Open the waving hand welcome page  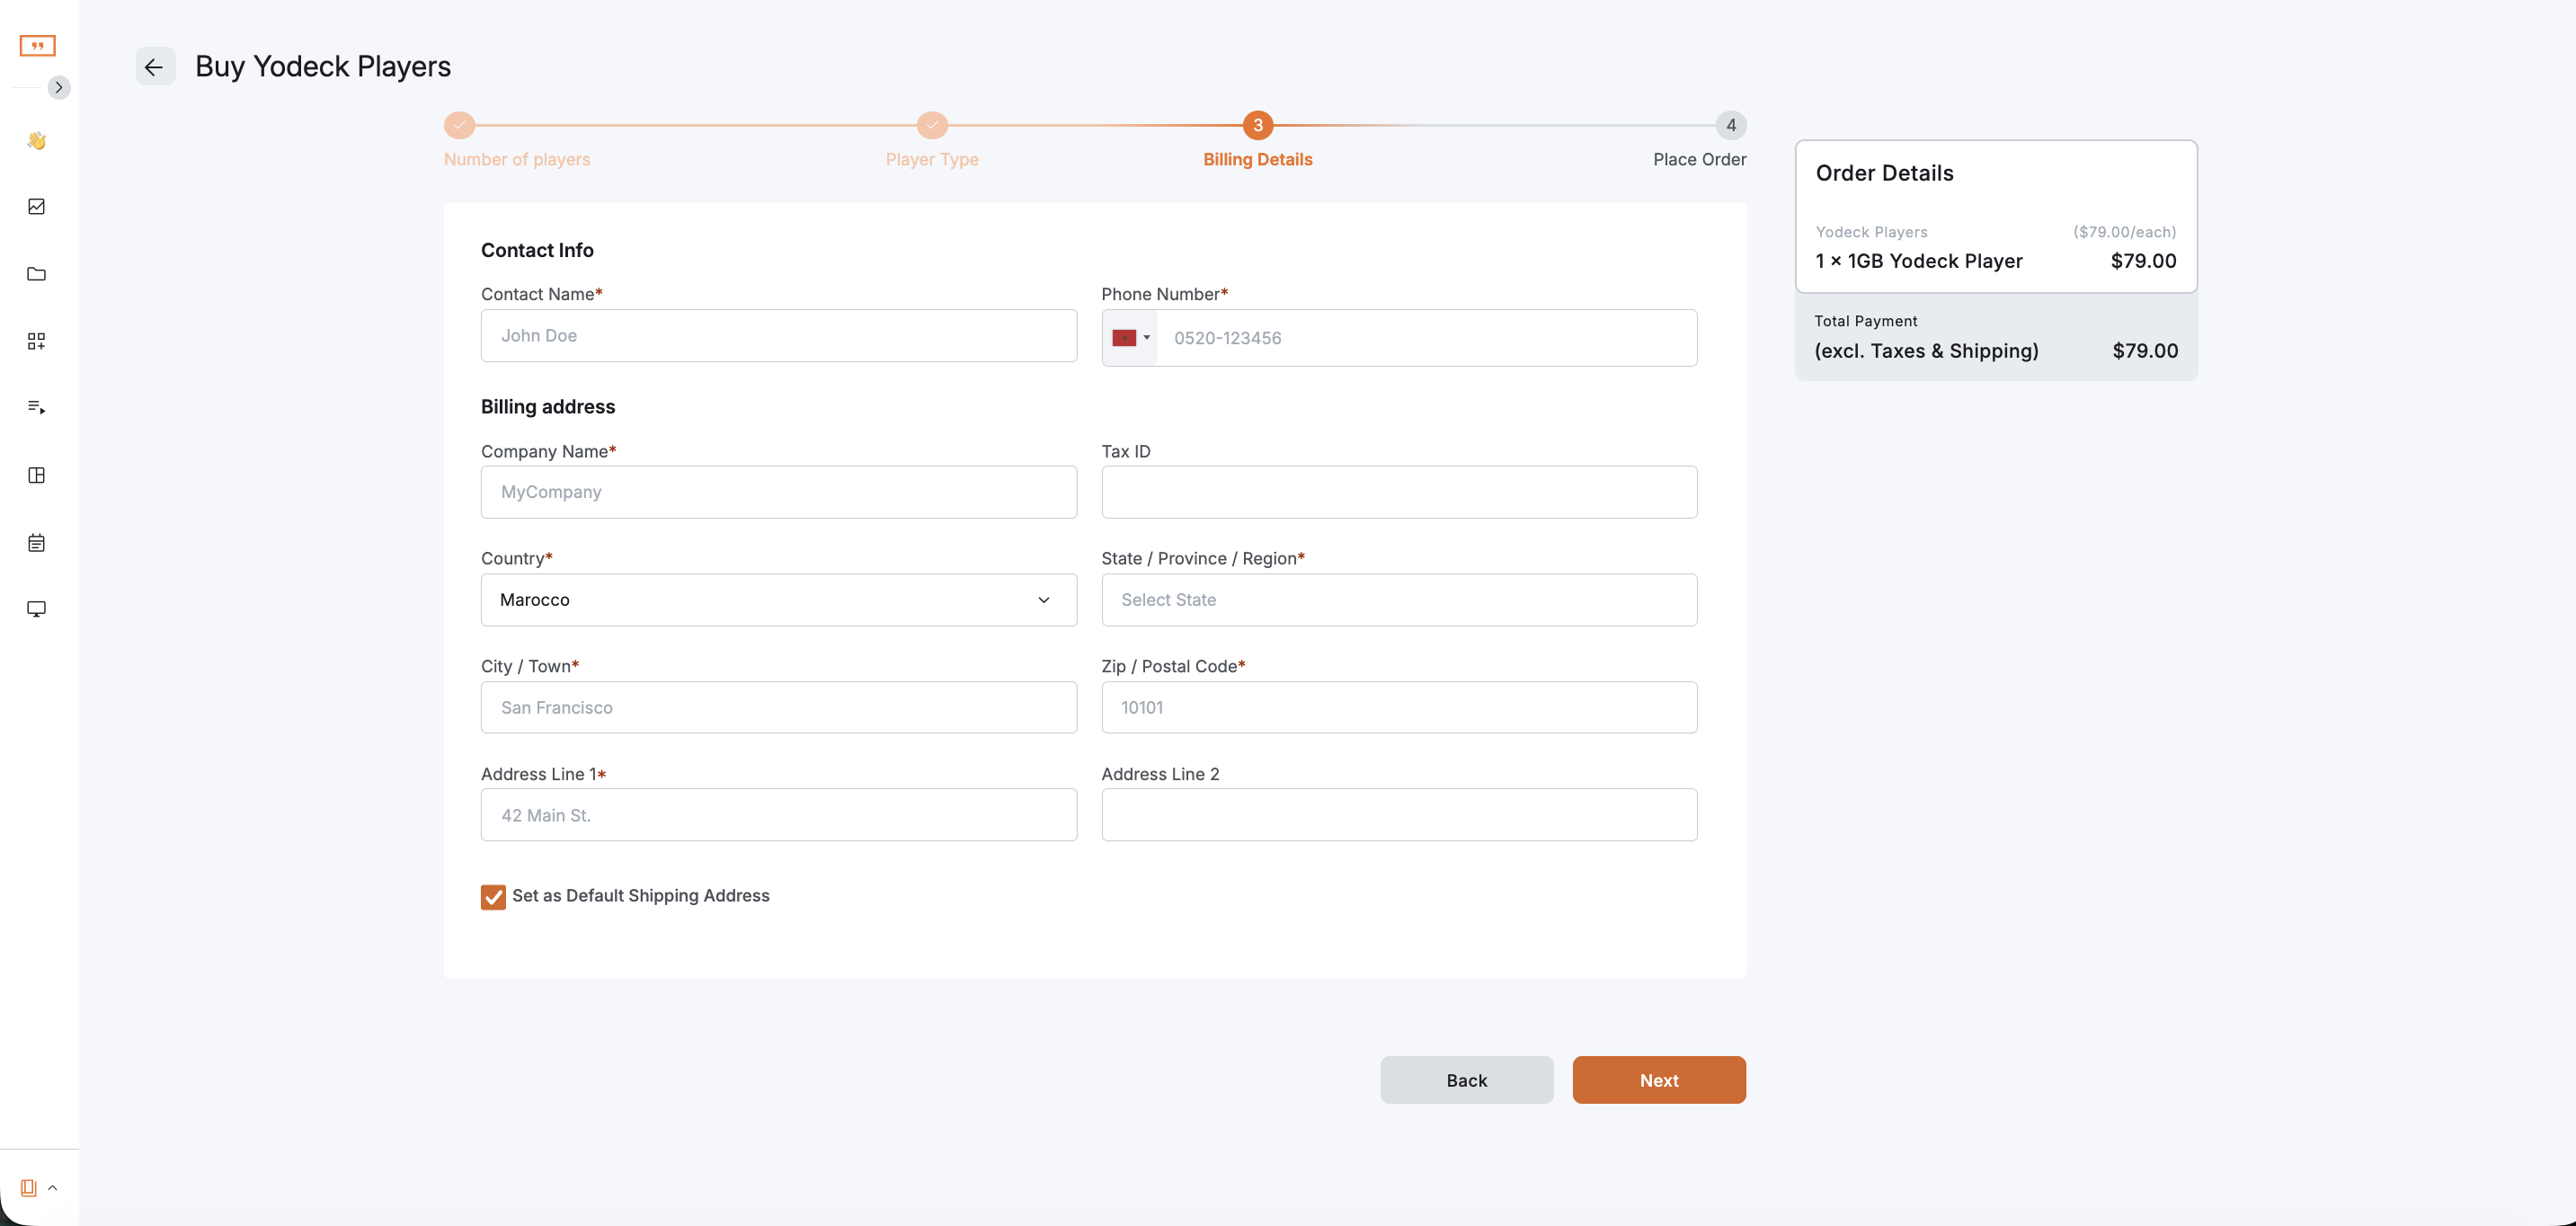37,141
